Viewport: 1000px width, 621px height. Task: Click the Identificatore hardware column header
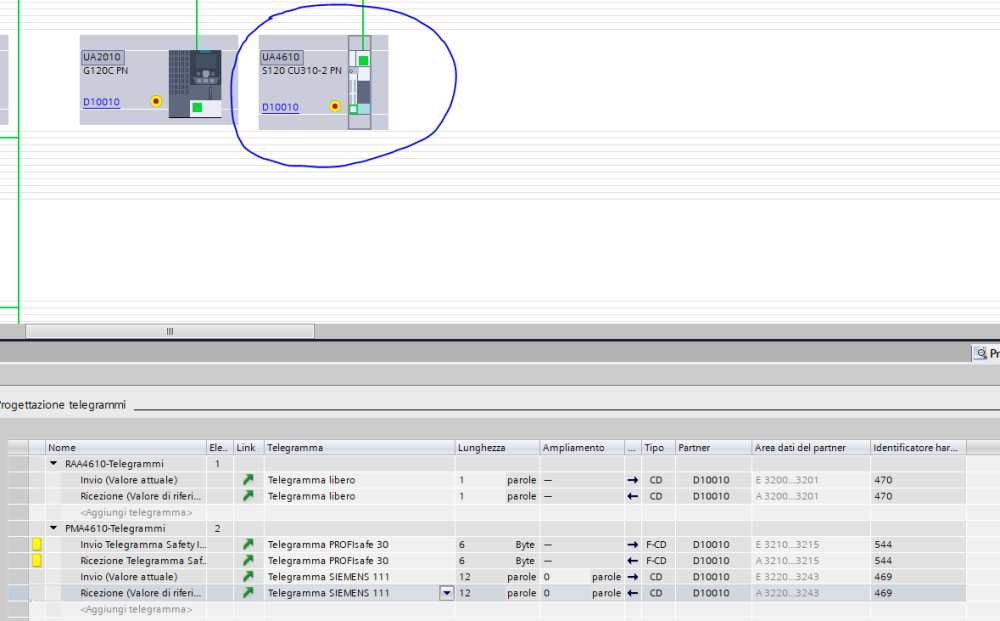click(918, 448)
